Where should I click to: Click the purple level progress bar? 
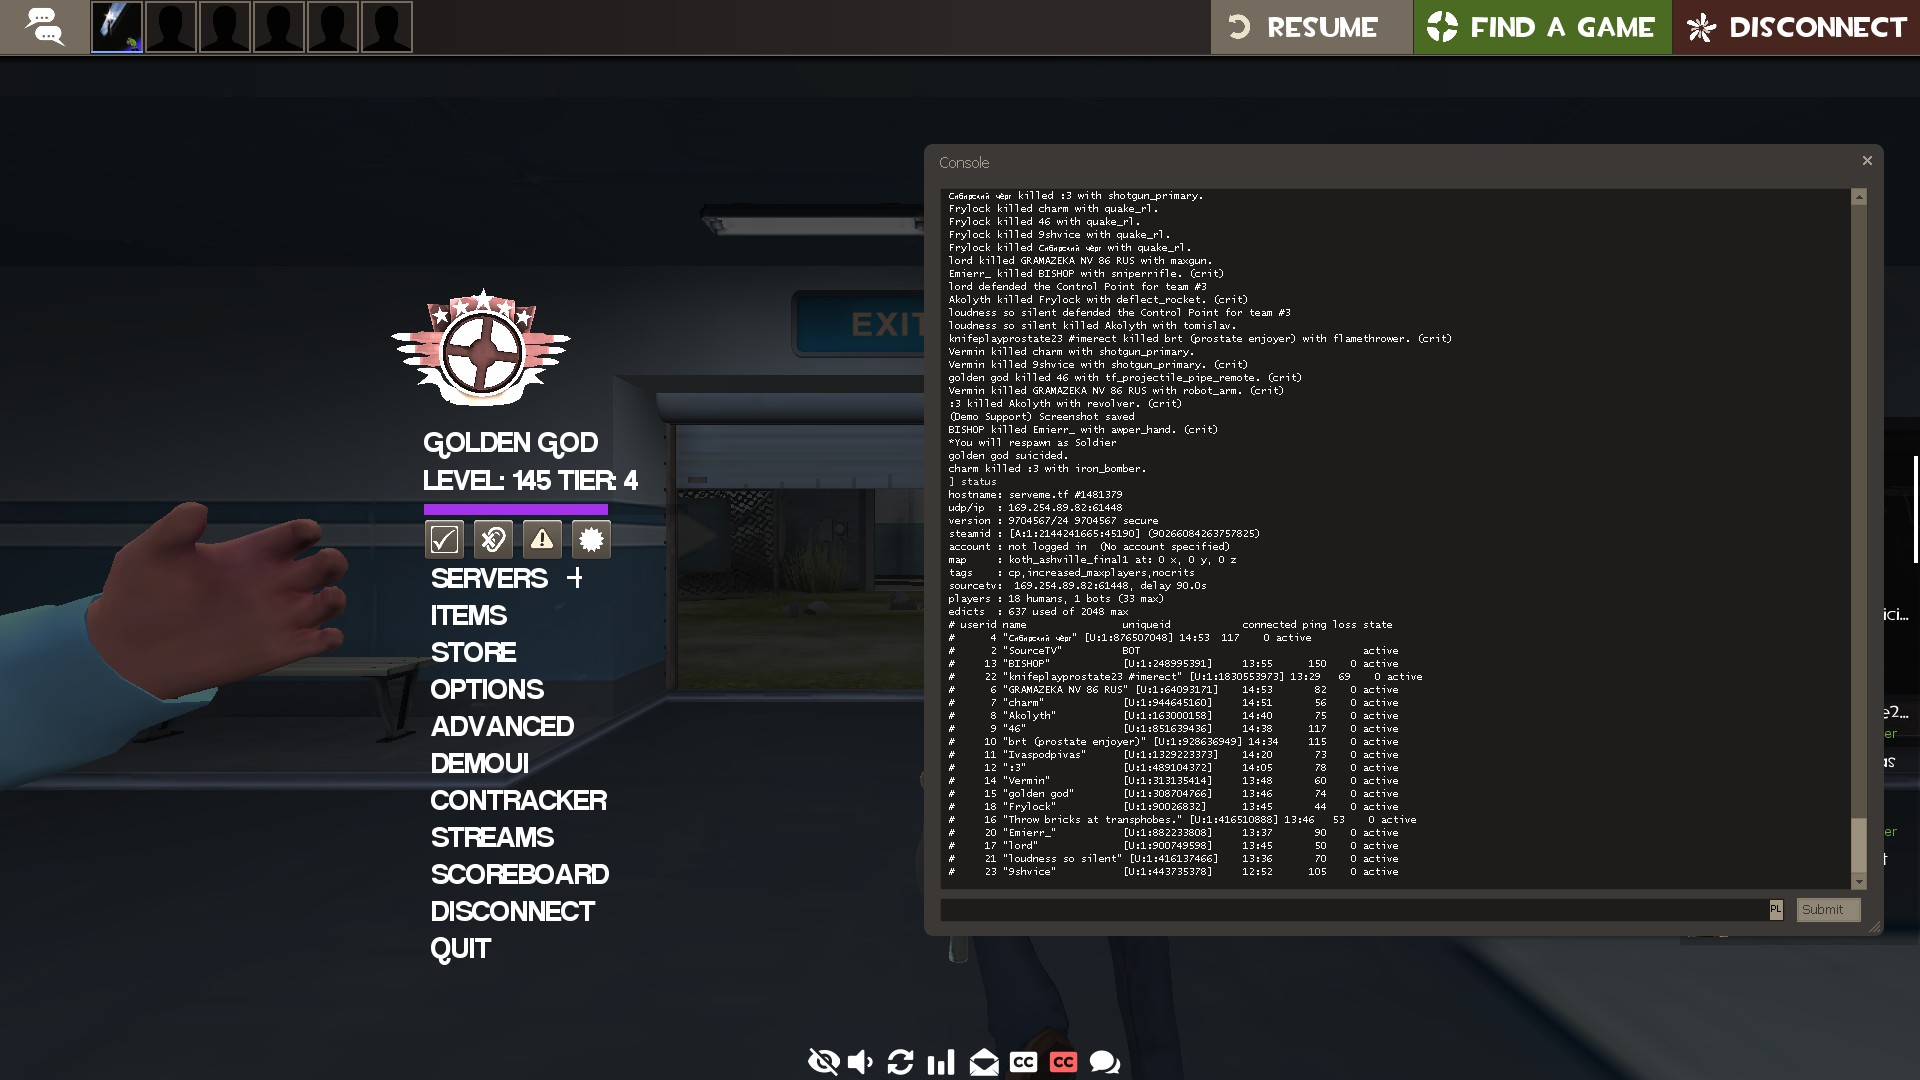pos(515,510)
